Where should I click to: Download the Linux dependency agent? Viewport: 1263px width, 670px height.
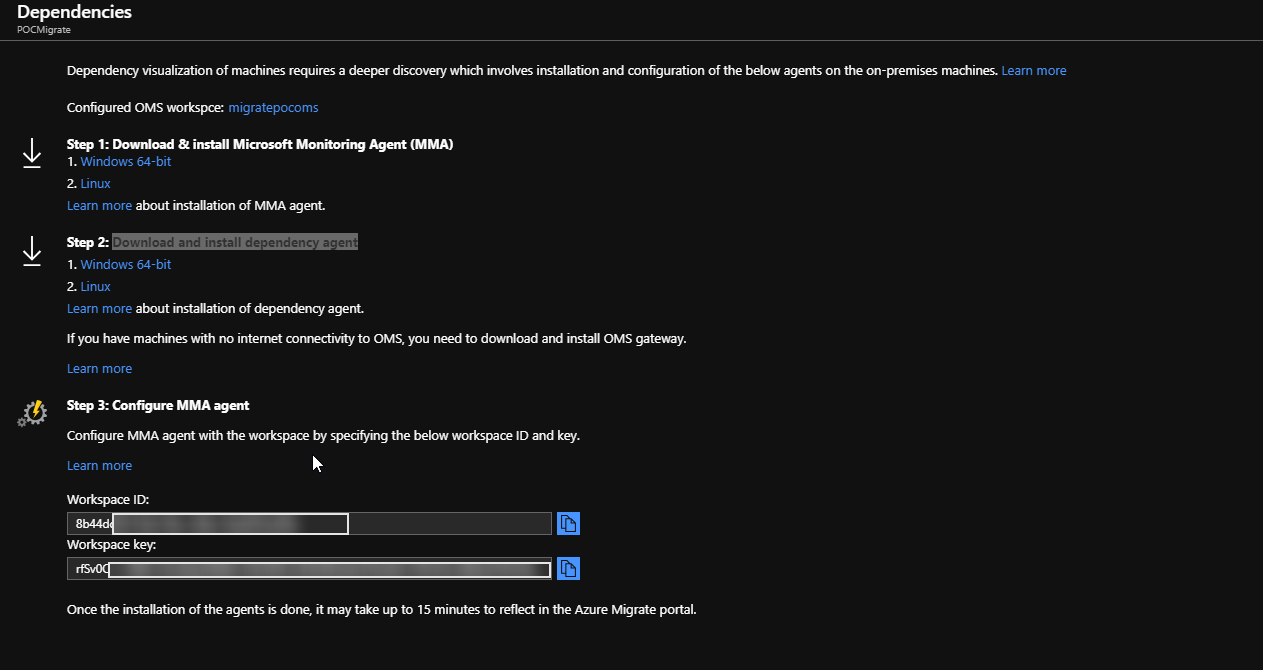95,286
